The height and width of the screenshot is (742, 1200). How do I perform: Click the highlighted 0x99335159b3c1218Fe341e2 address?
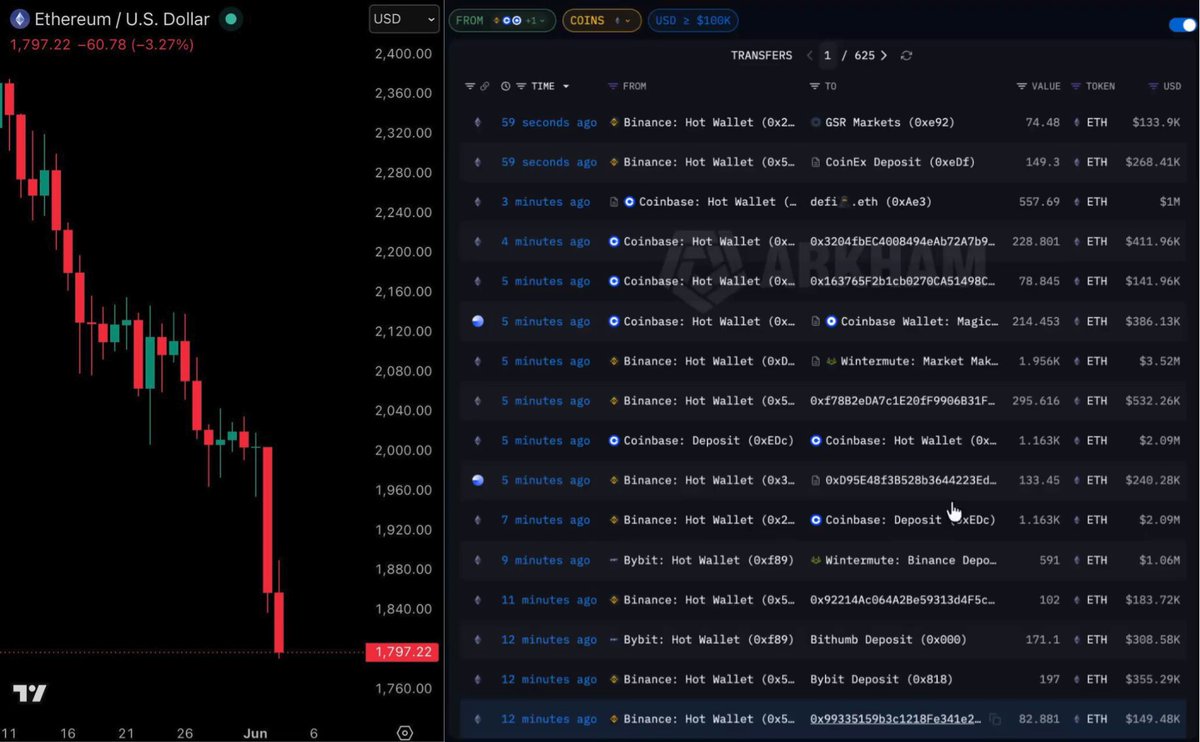click(897, 719)
